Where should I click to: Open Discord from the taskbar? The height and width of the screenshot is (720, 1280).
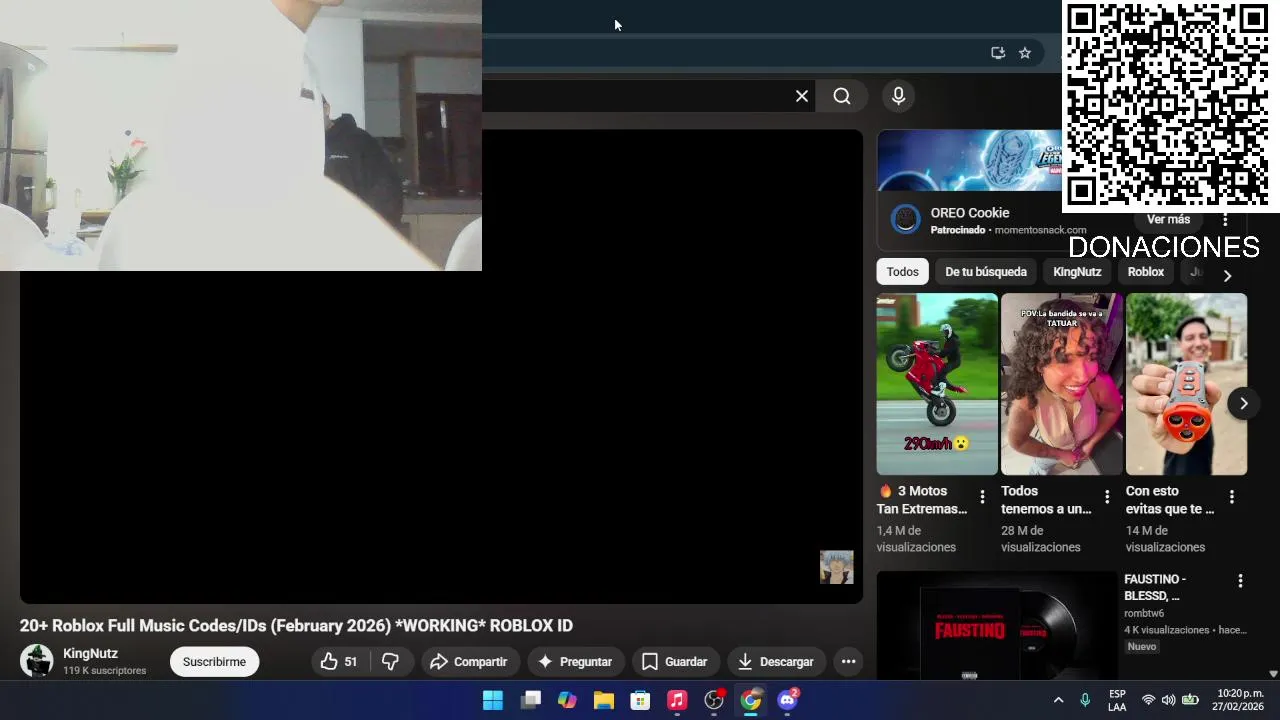coord(788,700)
